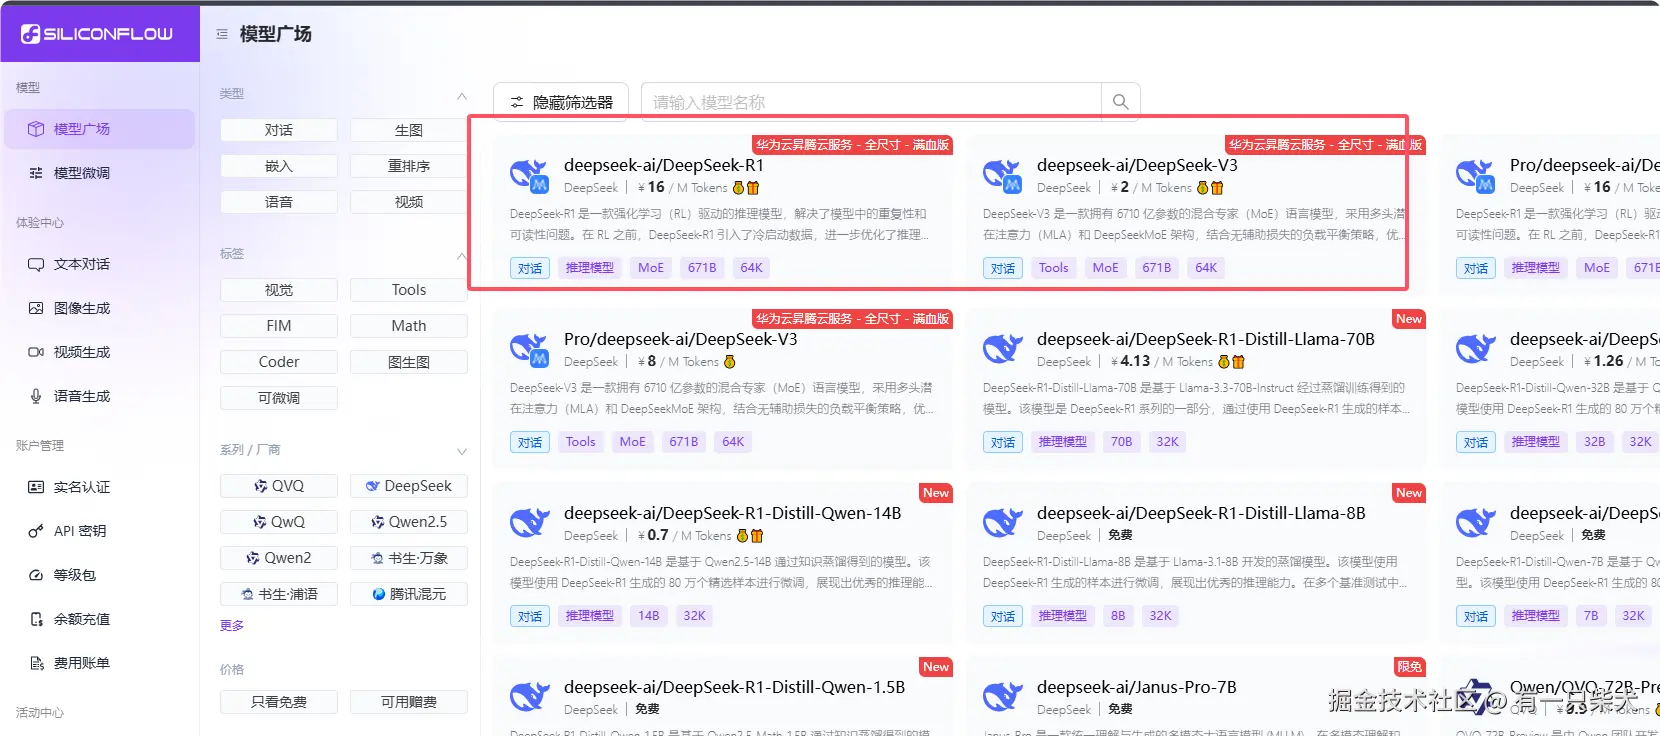The height and width of the screenshot is (736, 1660).
Task: Collapse the 类型 filter section chevron
Action: pyautogui.click(x=461, y=96)
